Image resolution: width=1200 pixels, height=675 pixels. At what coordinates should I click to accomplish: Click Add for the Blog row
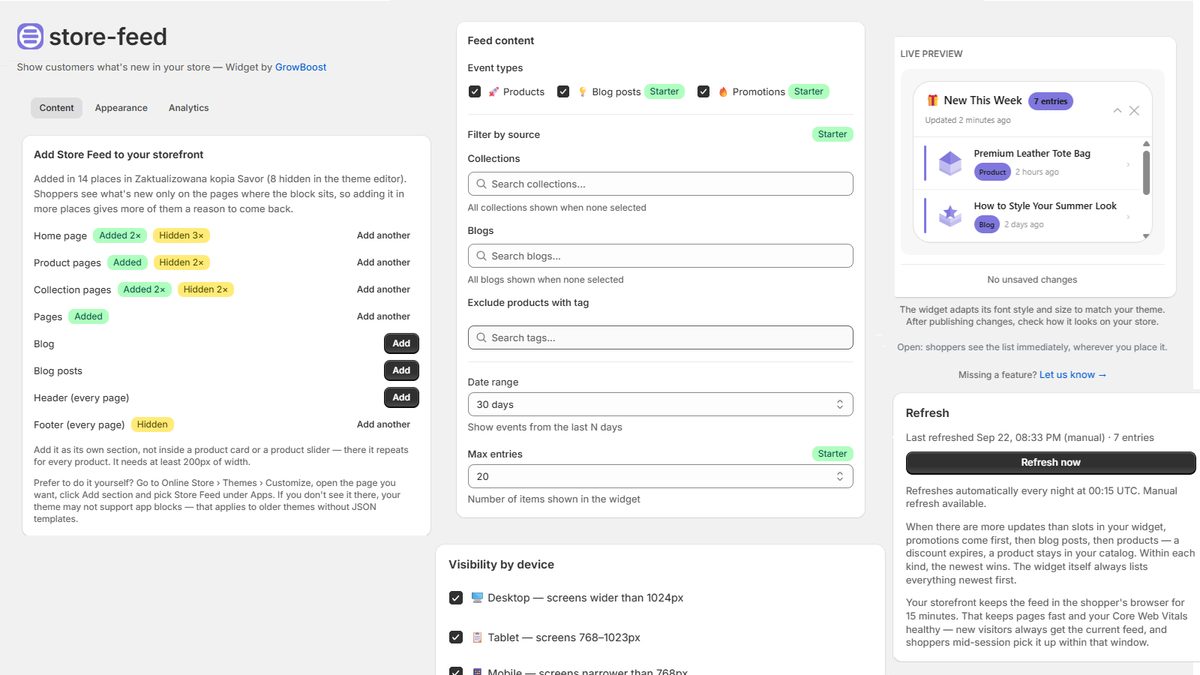click(401, 343)
